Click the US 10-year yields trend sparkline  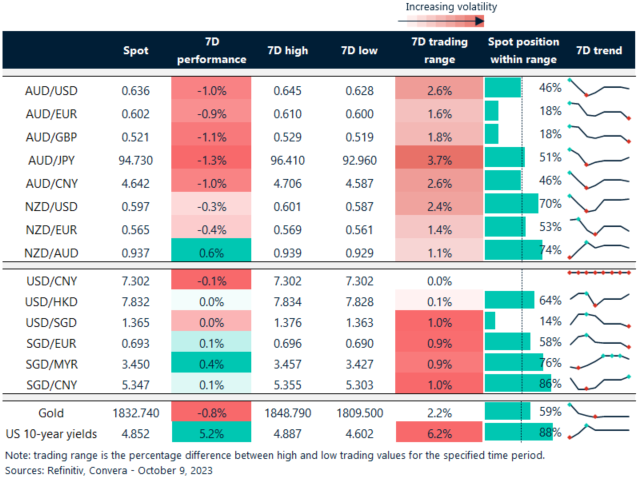tap(597, 432)
